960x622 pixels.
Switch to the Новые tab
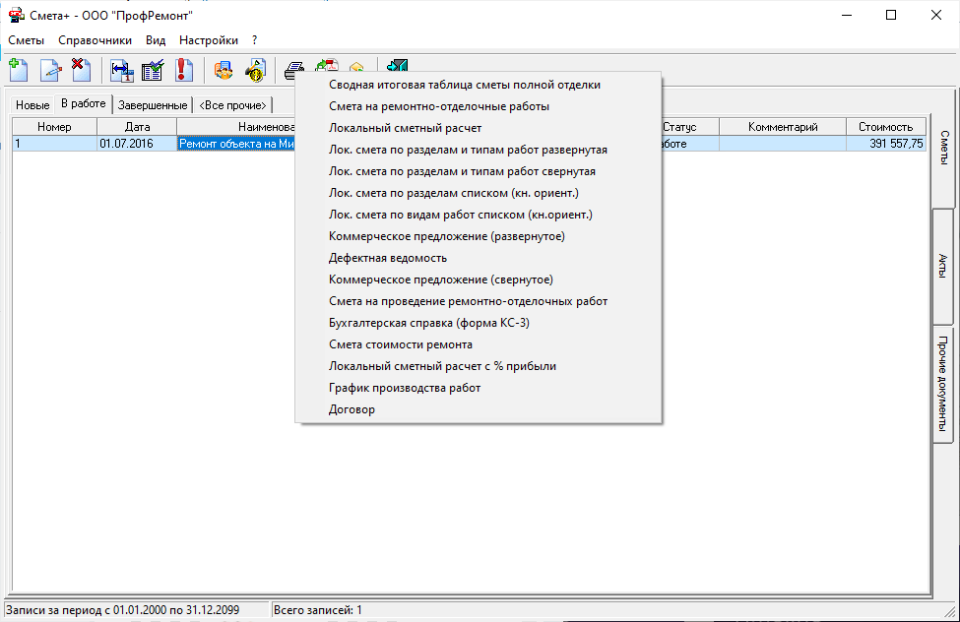tap(32, 105)
